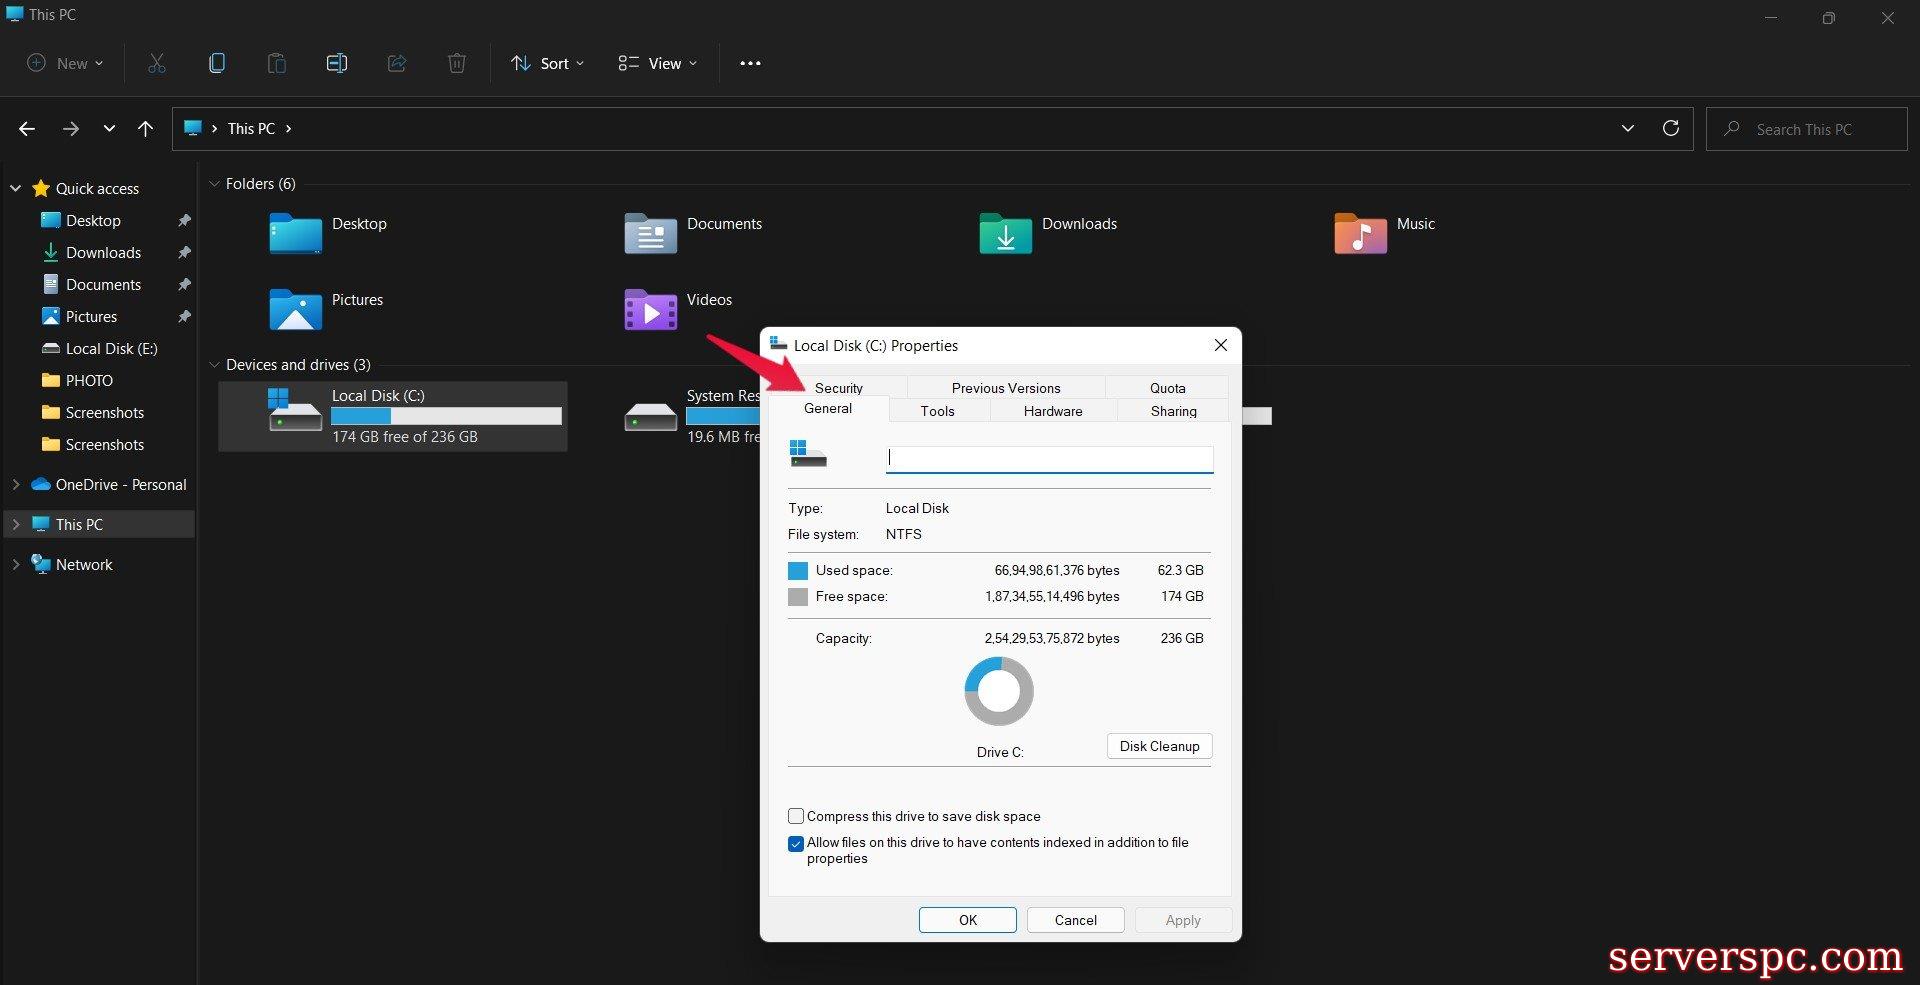Click the Refresh icon beside address bar
The image size is (1920, 985).
[x=1670, y=128]
